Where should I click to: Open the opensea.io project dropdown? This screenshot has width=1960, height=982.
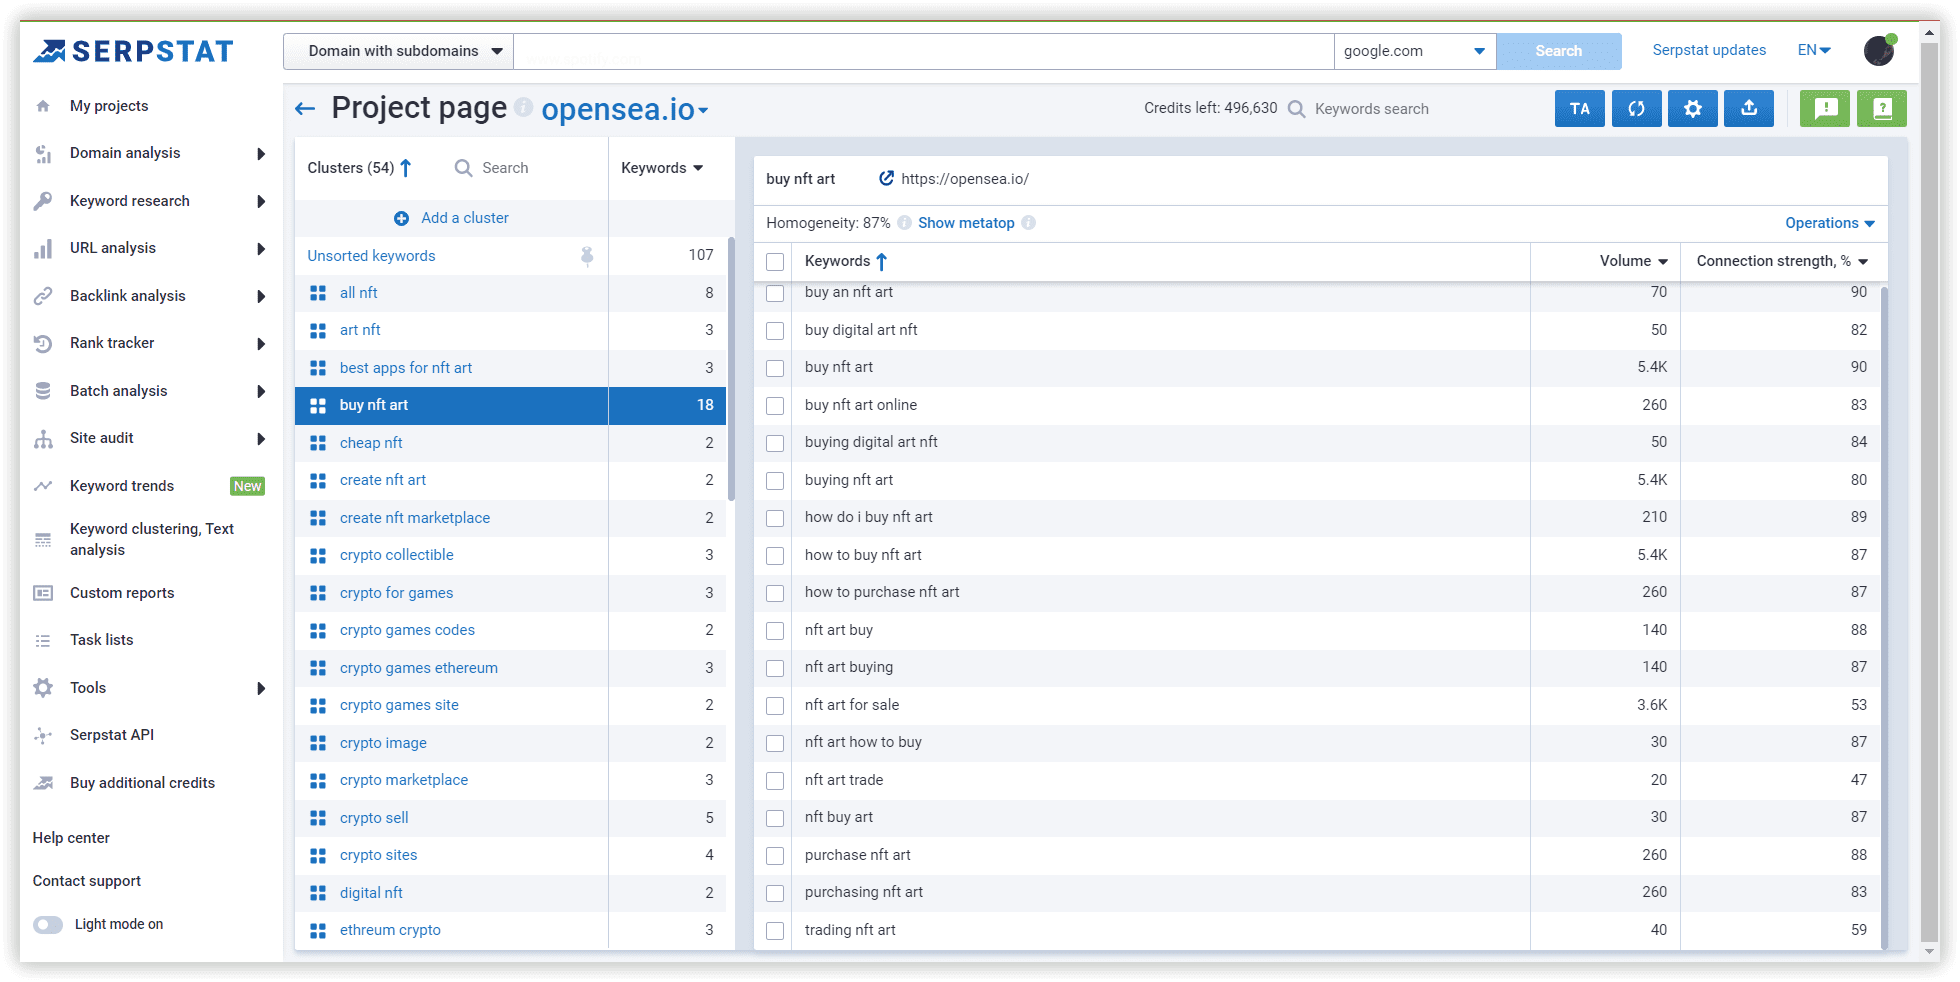click(625, 109)
